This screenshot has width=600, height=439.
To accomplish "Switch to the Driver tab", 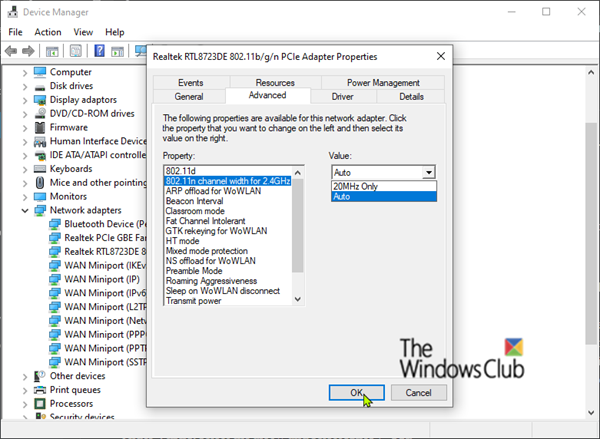I will click(x=342, y=96).
